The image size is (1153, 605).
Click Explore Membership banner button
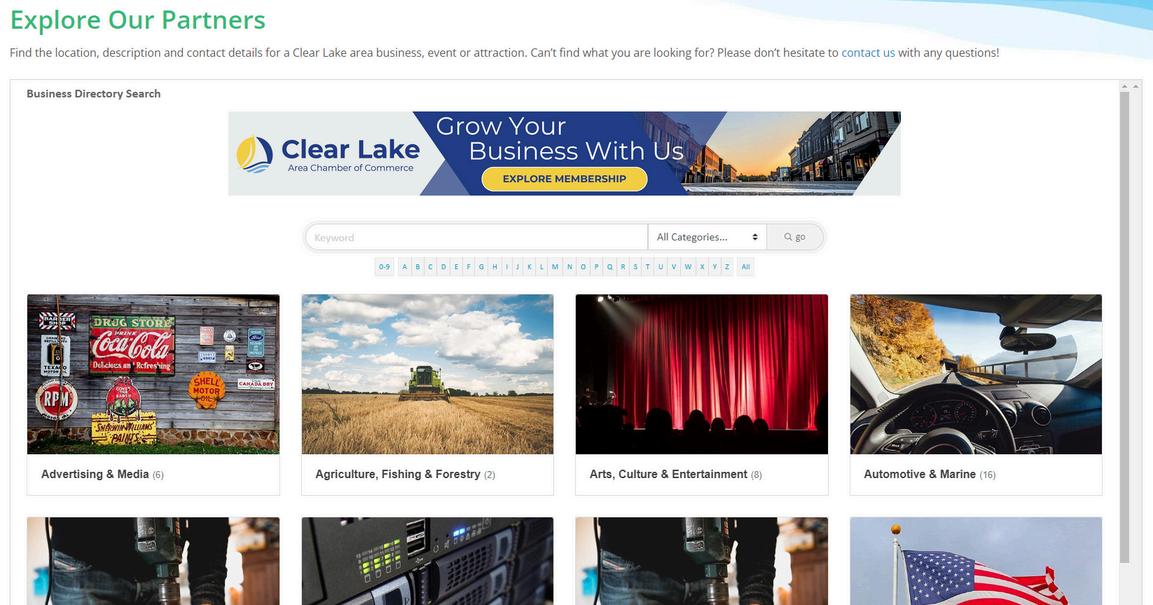(x=564, y=179)
